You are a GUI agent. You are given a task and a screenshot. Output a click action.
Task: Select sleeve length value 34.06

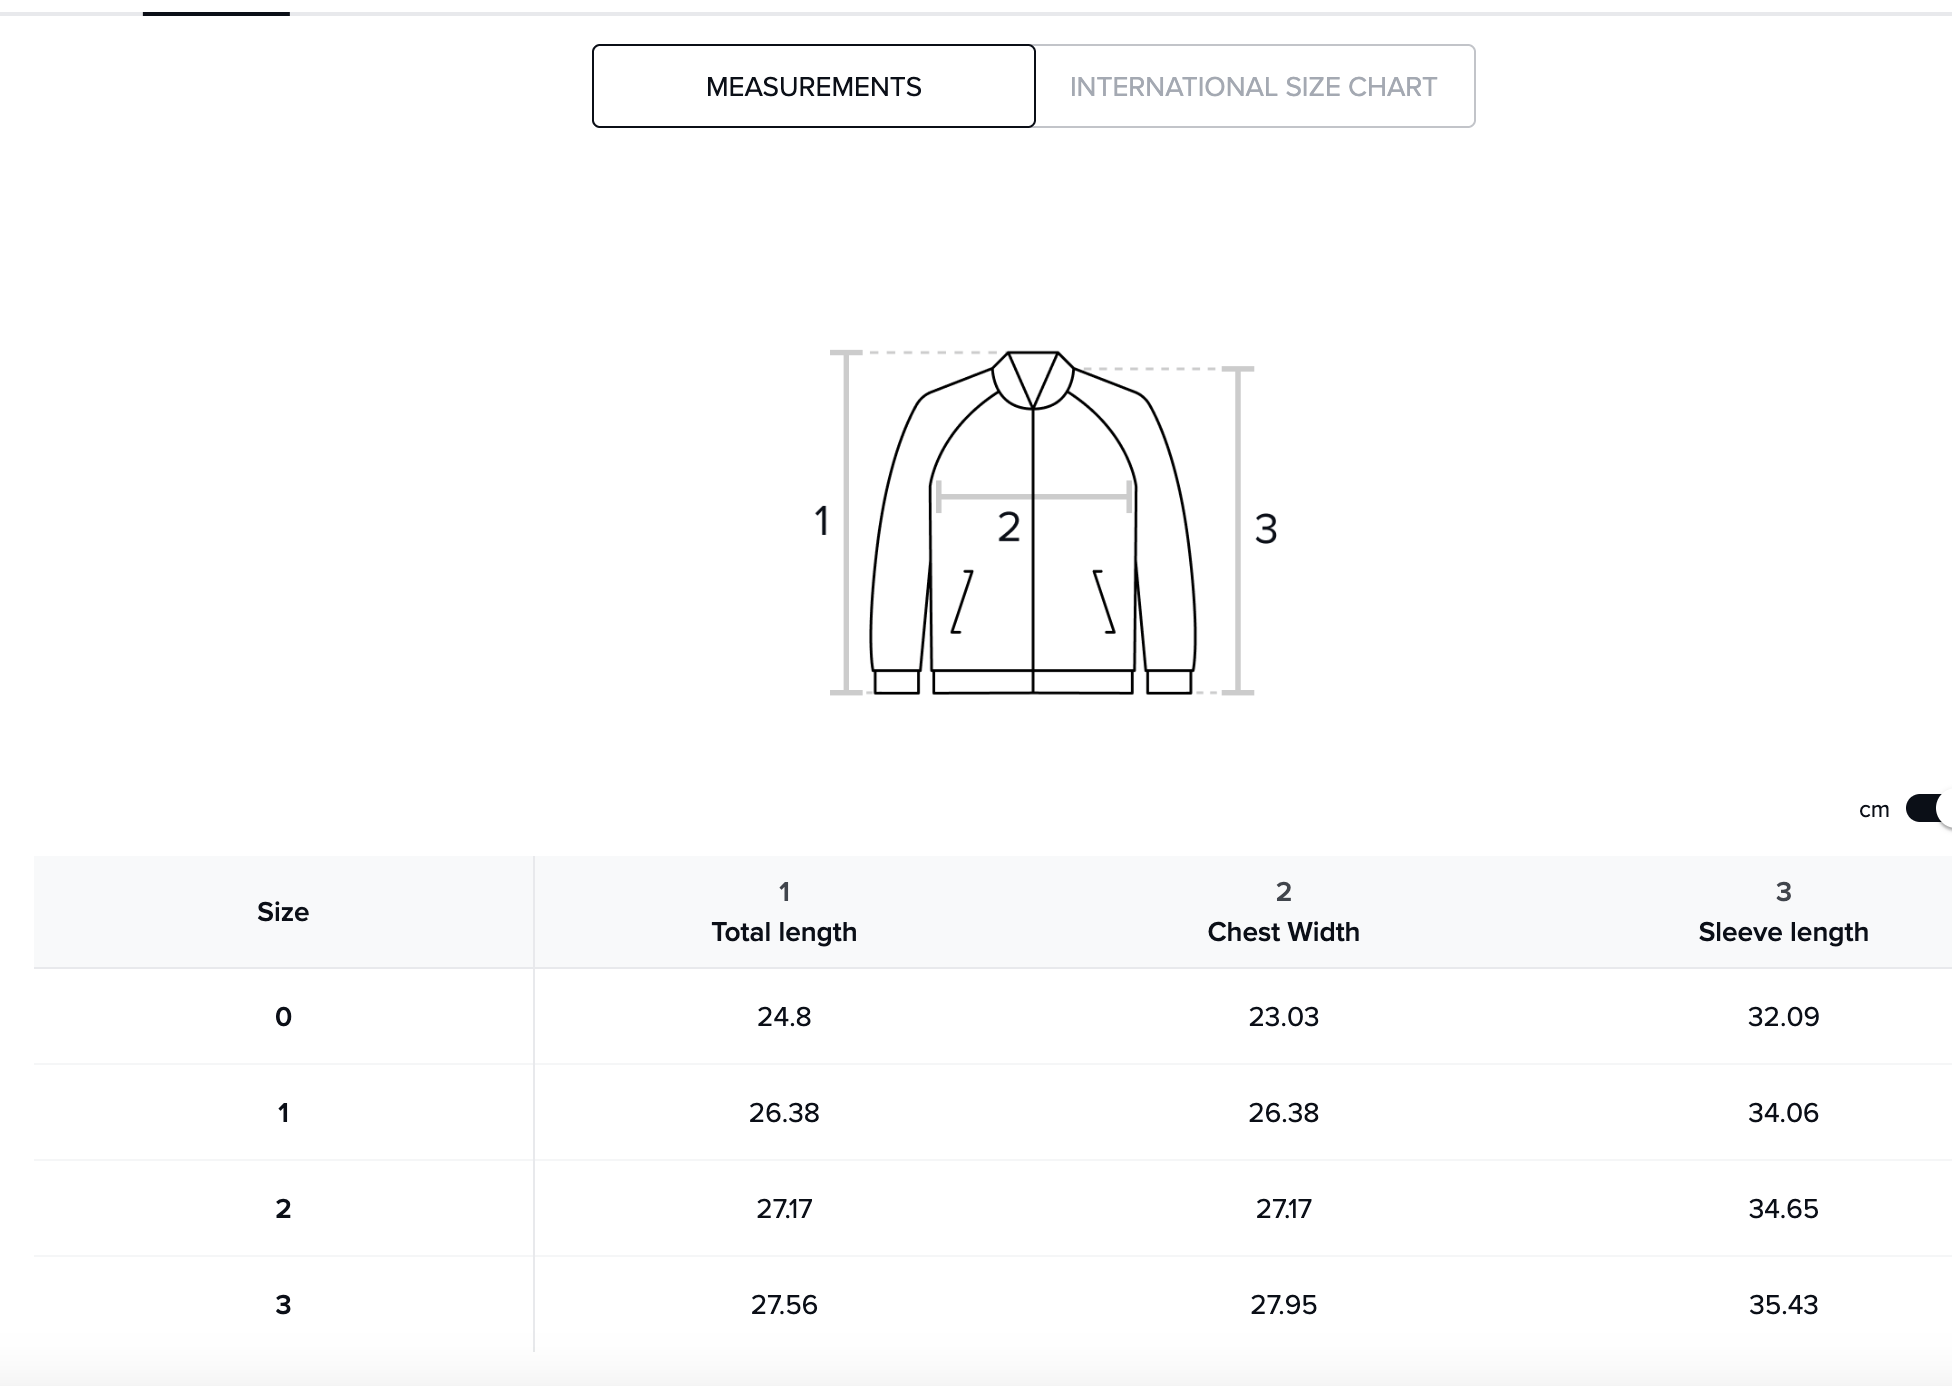1783,1113
